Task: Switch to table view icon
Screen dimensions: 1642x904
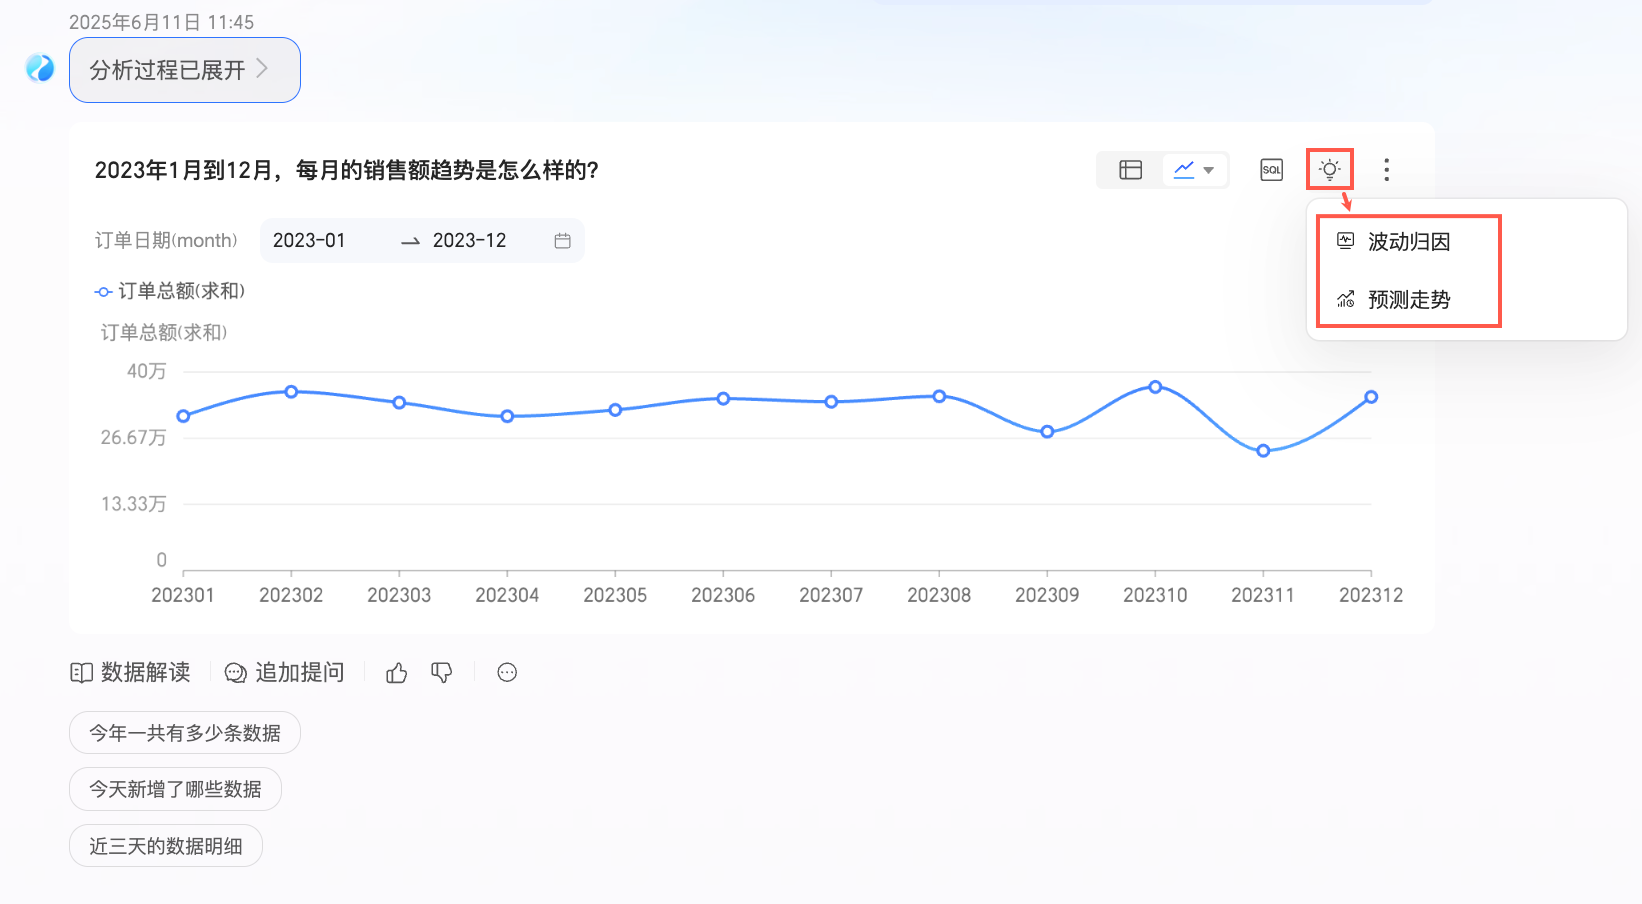Action: click(1130, 170)
